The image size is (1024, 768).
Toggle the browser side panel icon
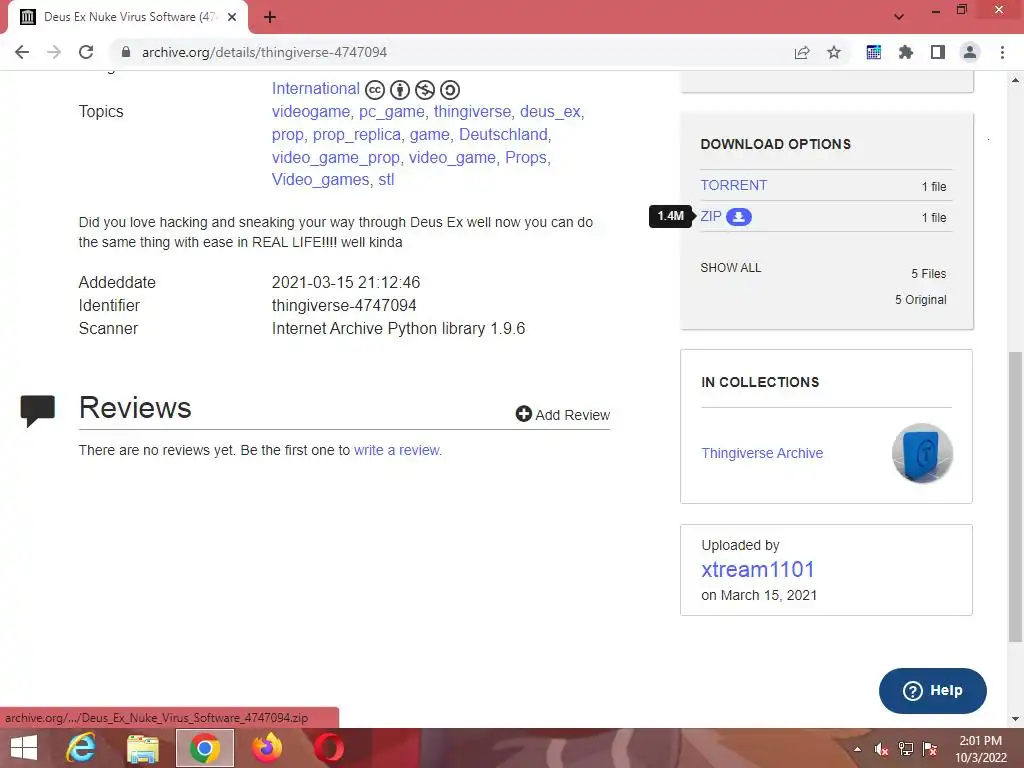point(938,52)
